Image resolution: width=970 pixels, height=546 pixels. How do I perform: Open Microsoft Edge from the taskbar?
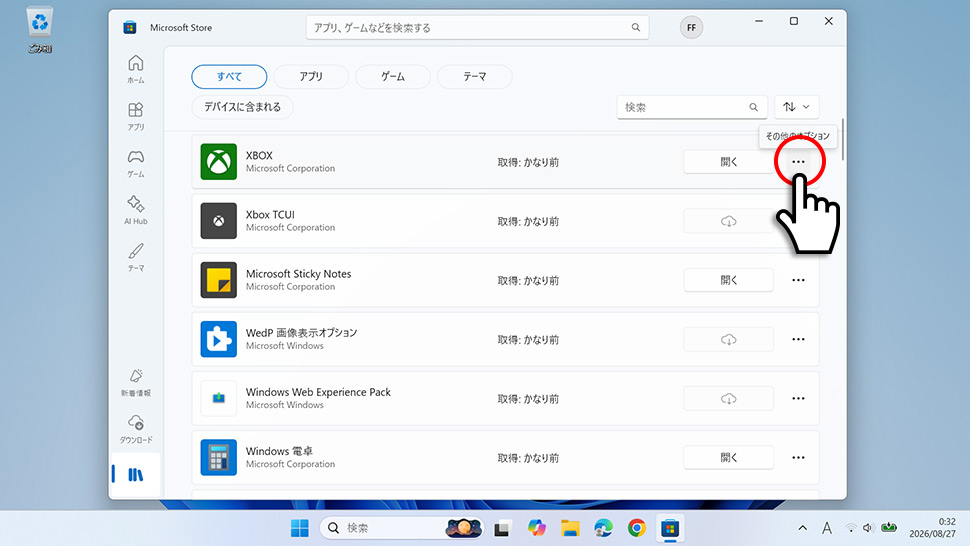603,528
